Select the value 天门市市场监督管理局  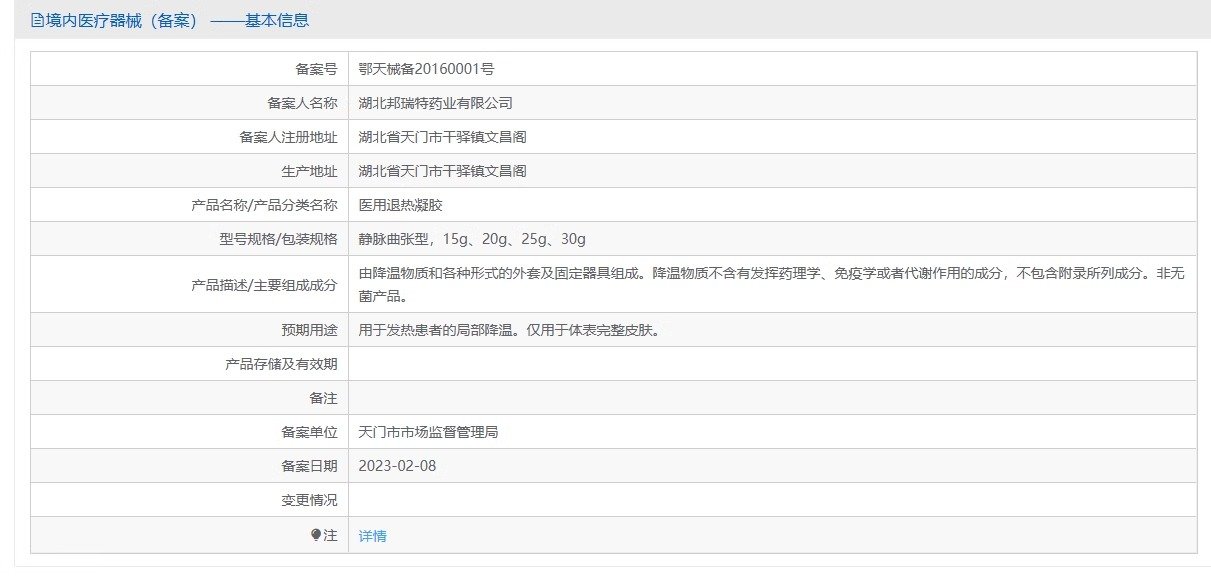pos(428,432)
